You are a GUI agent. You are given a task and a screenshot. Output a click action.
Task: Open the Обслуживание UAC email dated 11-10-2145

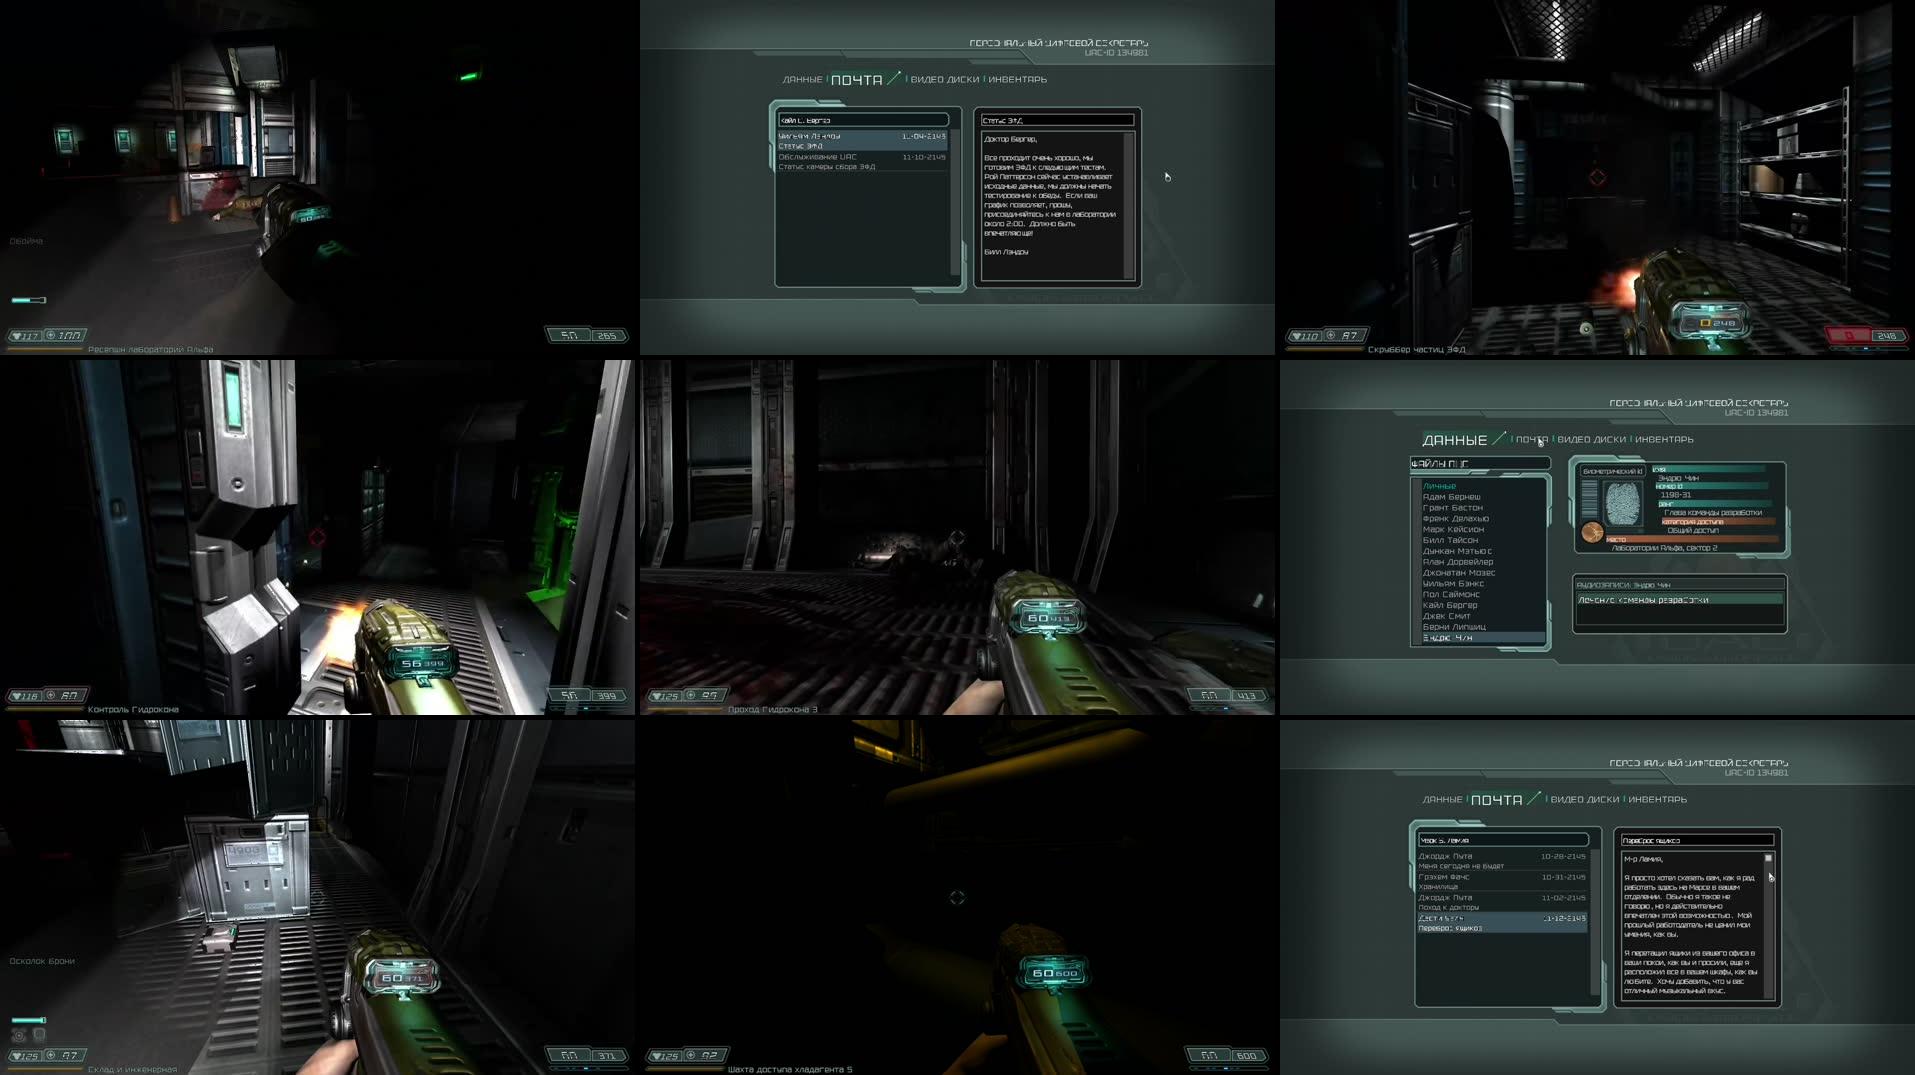pyautogui.click(x=862, y=162)
